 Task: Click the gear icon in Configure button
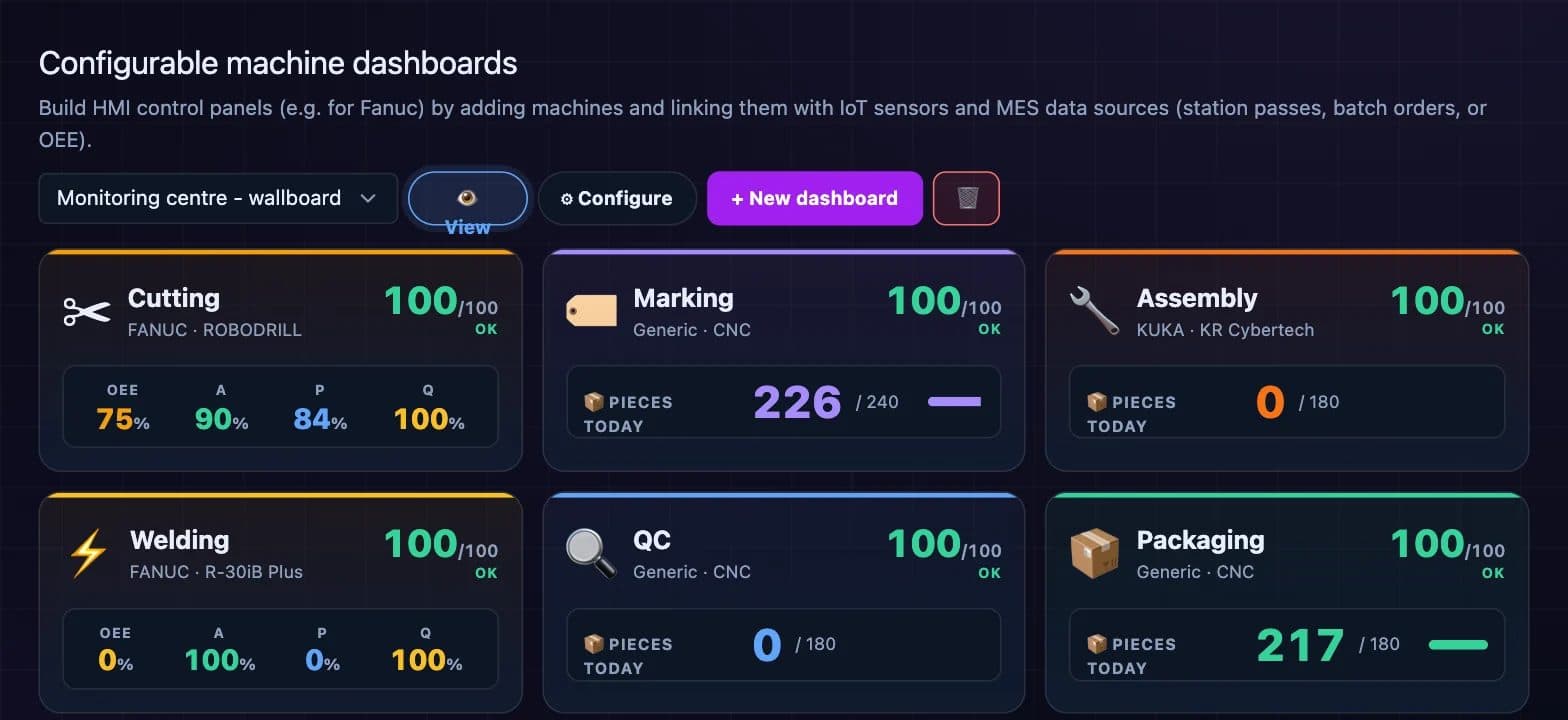(566, 199)
